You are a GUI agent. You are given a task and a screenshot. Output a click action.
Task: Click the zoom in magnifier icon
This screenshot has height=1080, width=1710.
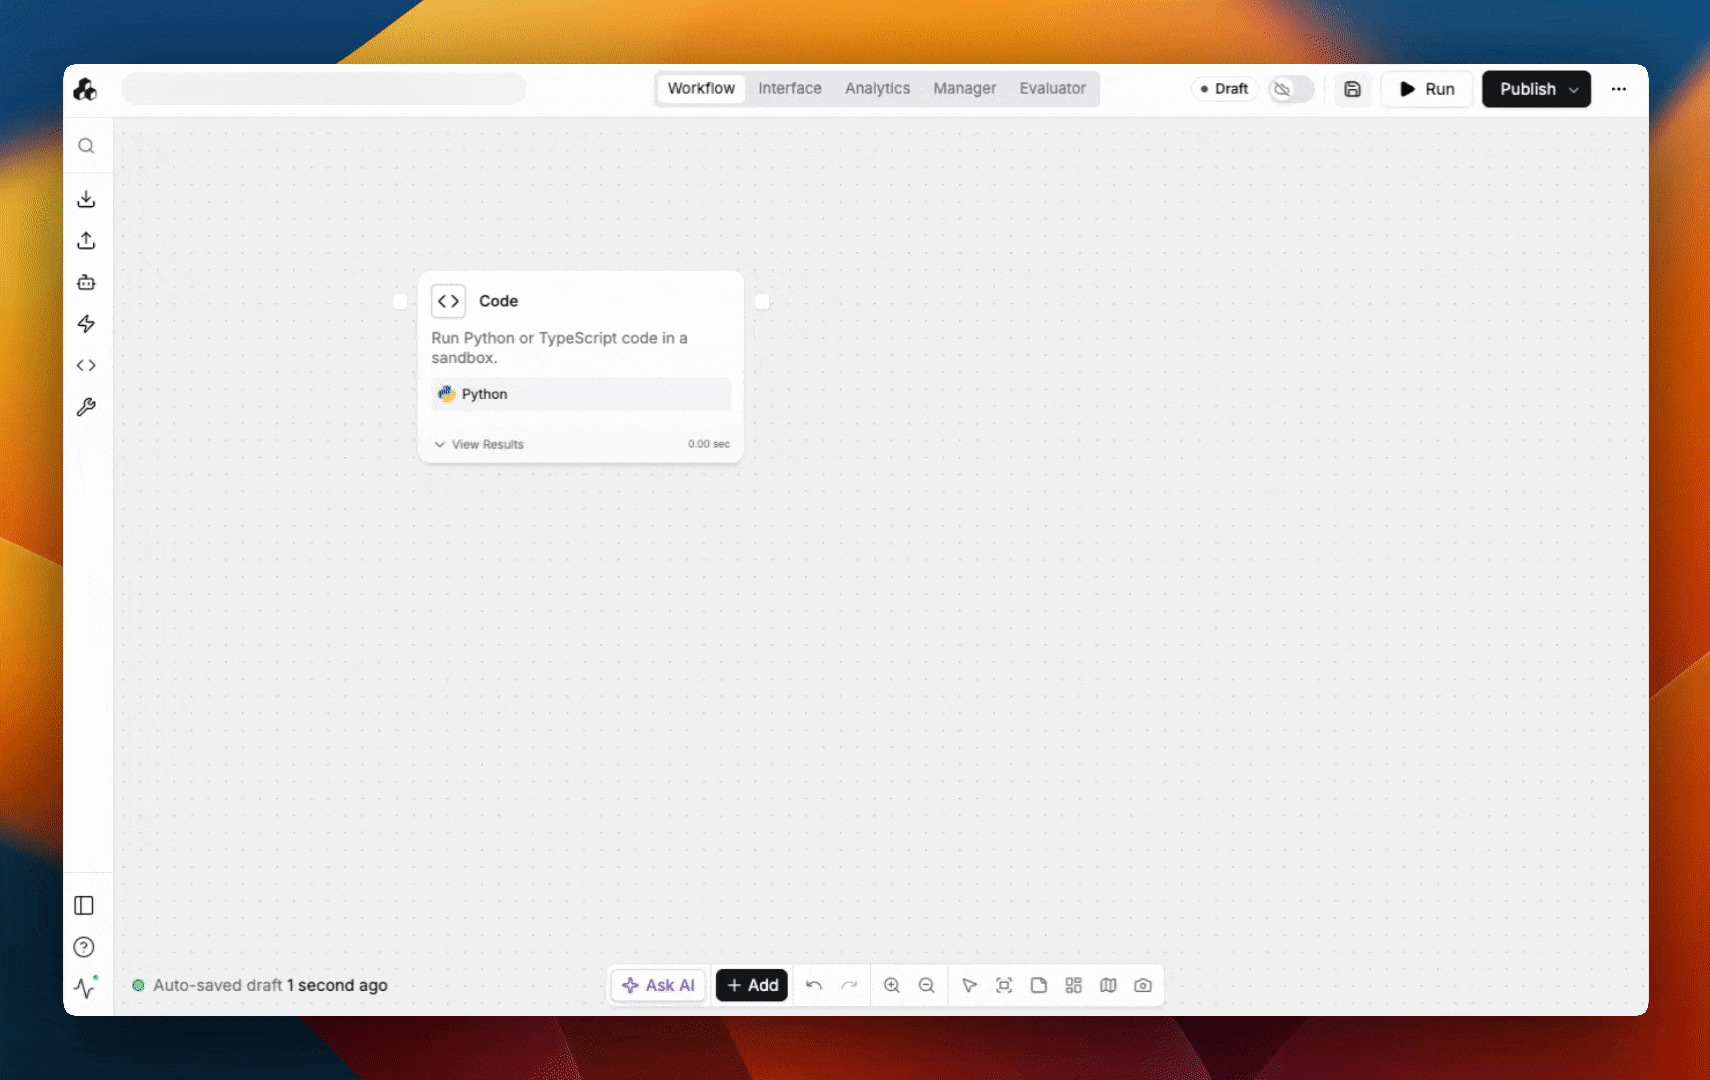pos(892,986)
